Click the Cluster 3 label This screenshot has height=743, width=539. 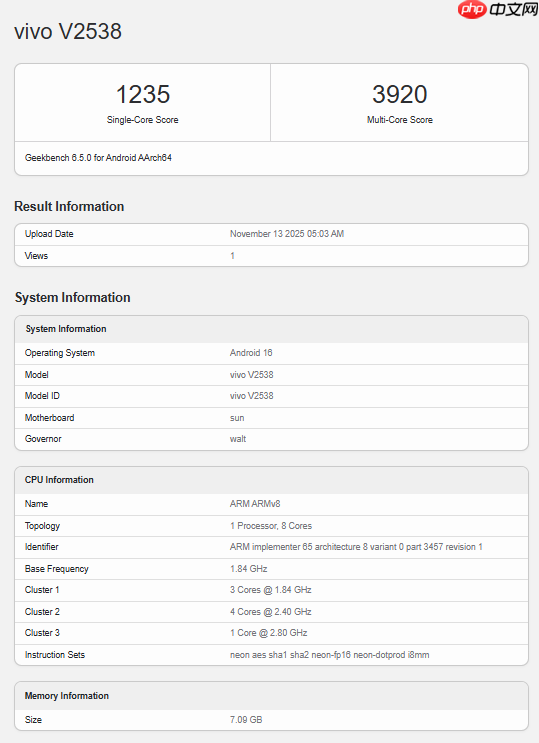(42, 633)
